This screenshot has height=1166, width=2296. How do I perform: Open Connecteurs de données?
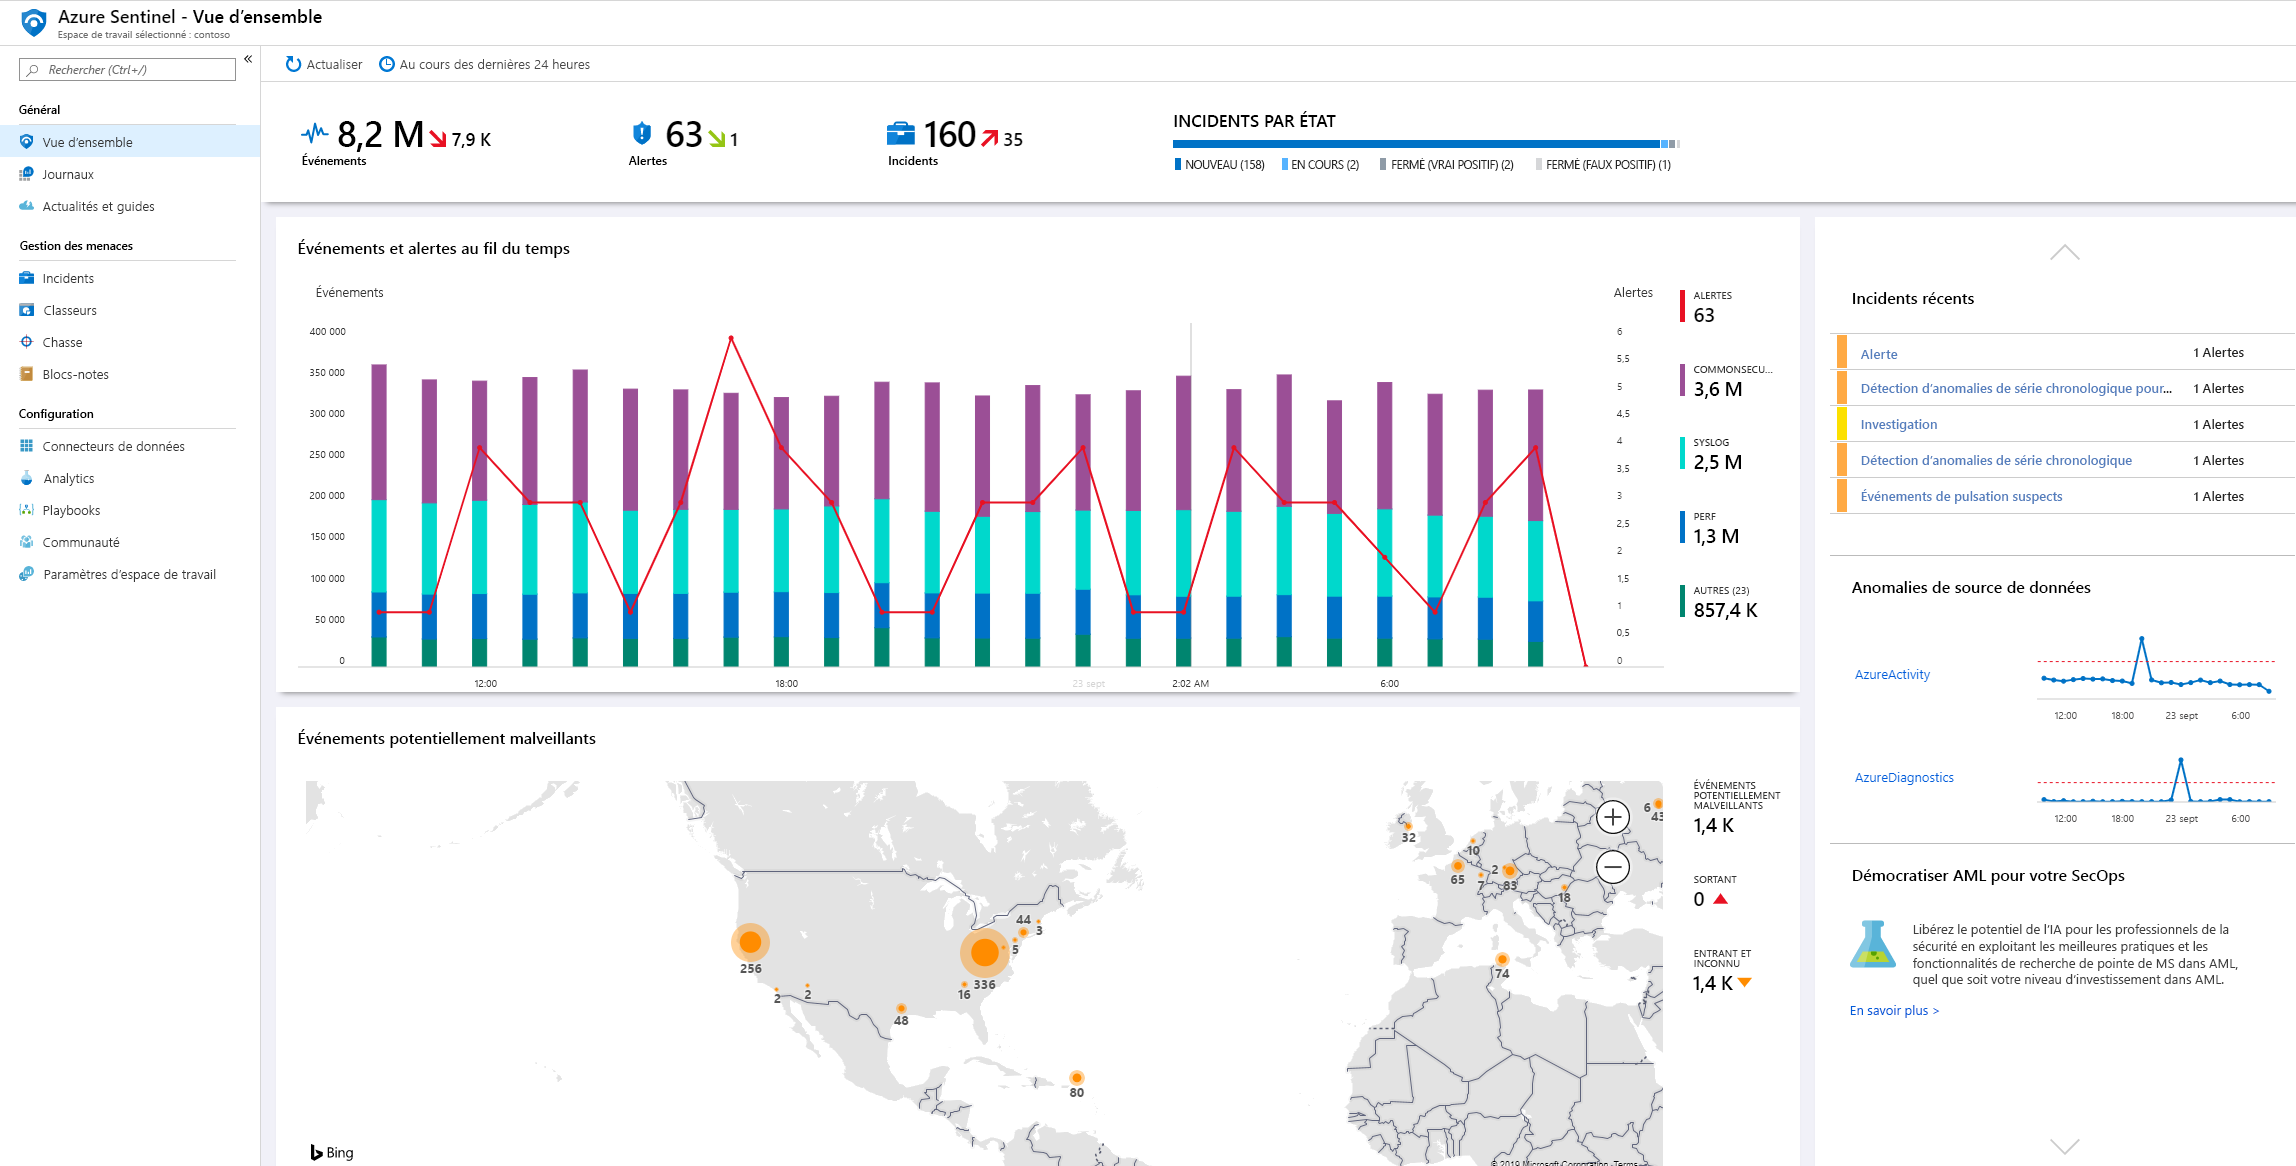(113, 446)
